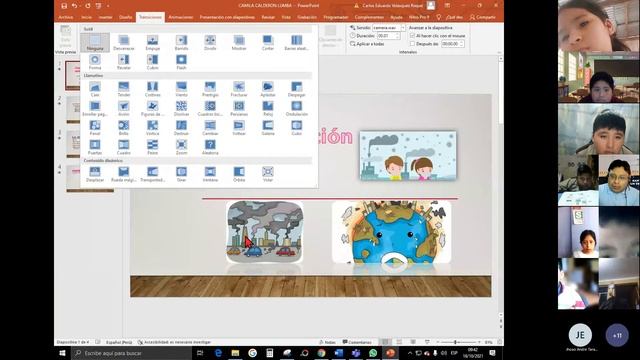
Task: Apply the Desplazar dynamic content transition
Action: point(95,174)
